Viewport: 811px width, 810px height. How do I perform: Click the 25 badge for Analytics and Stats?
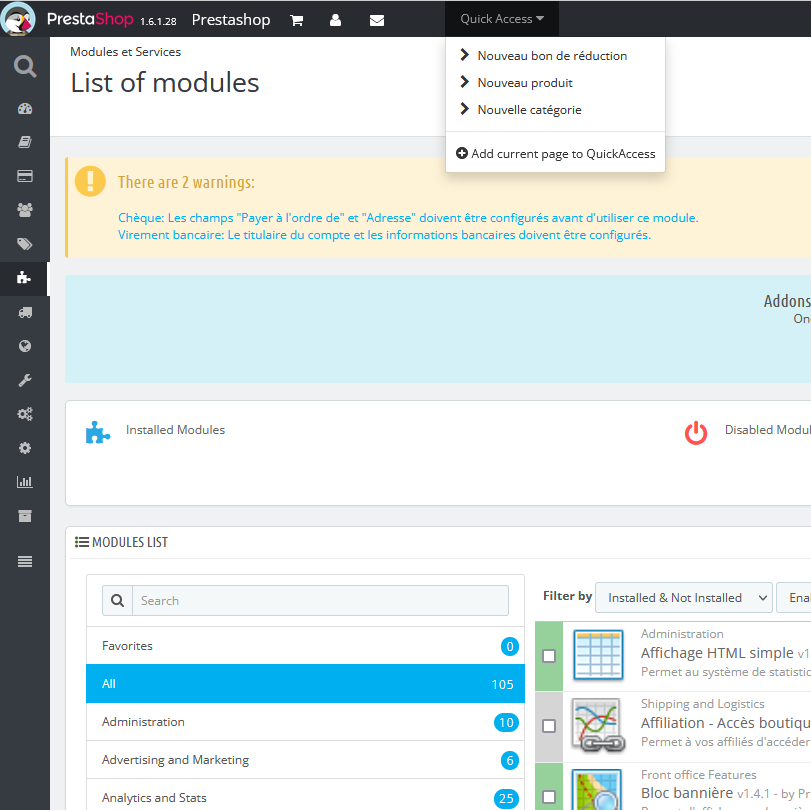click(x=506, y=799)
